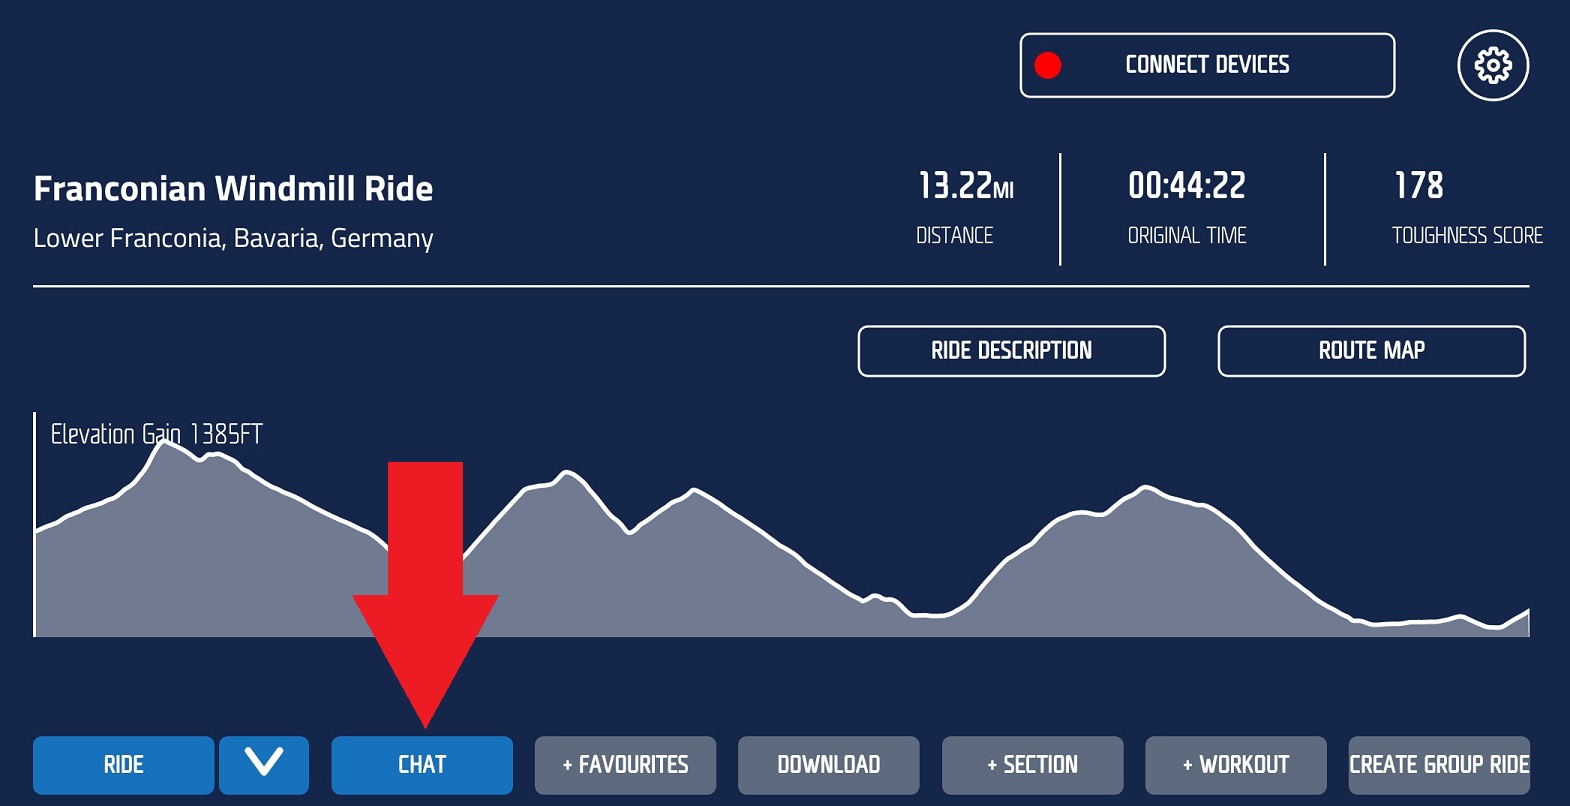Open settings with the gear icon
The image size is (1570, 806).
tap(1493, 66)
